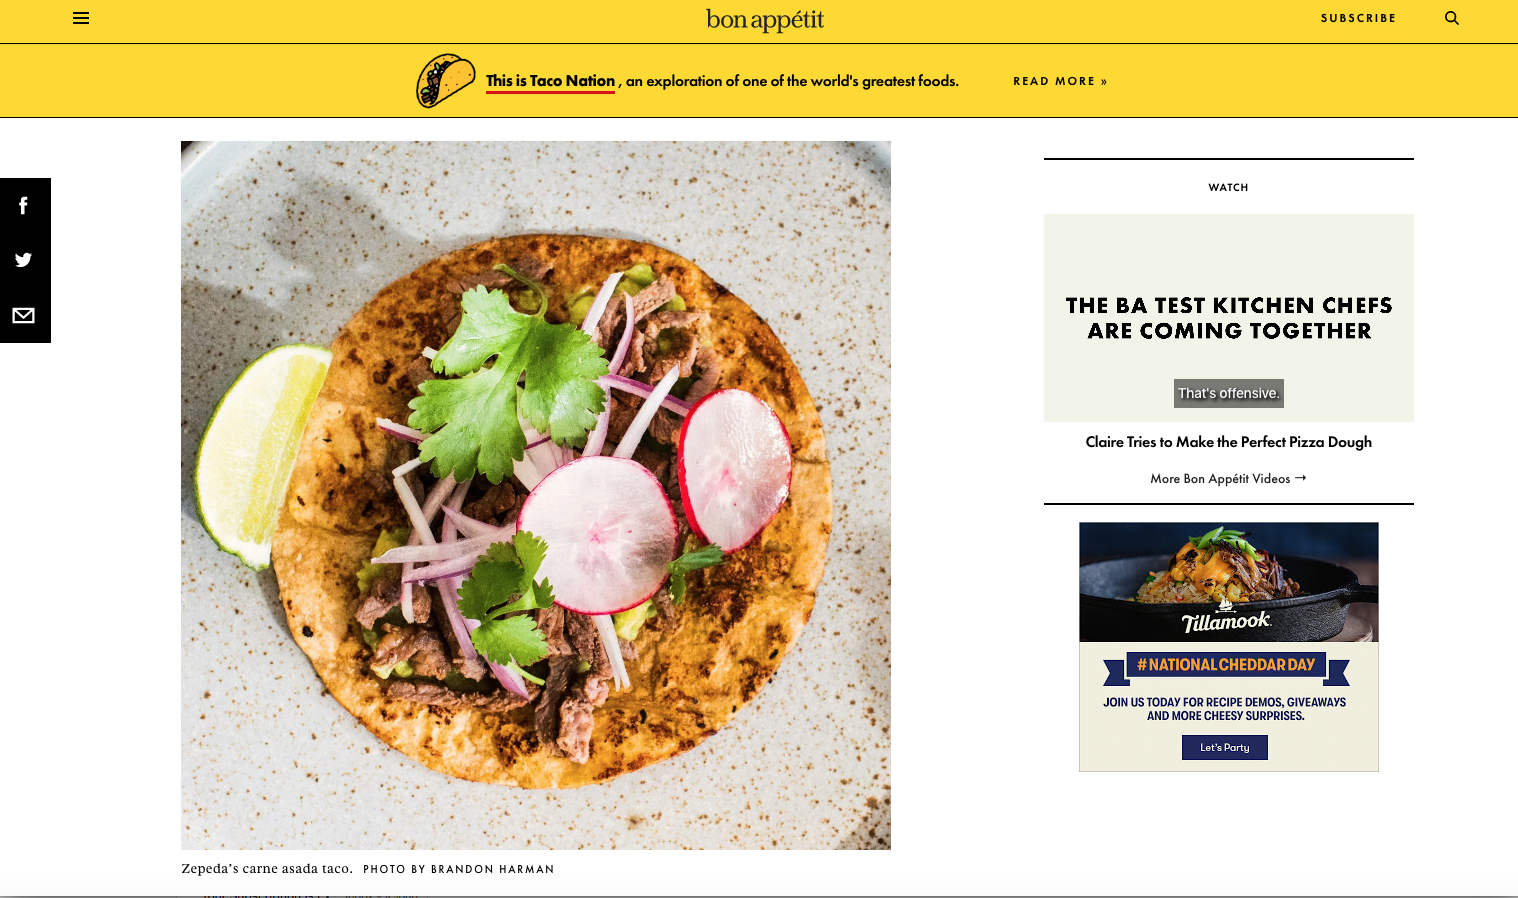Click the WATCH section heading

(x=1228, y=187)
